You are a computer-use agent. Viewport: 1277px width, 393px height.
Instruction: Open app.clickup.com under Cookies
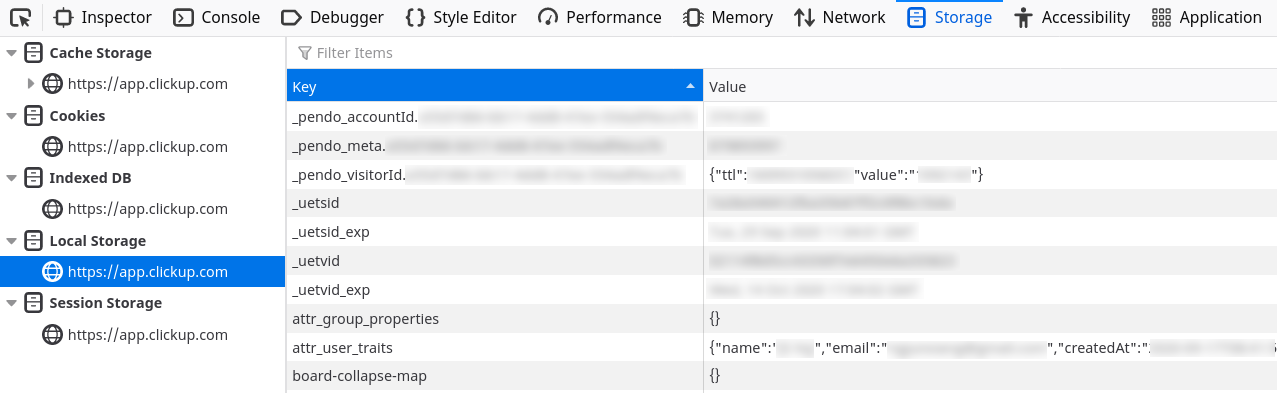tap(148, 147)
